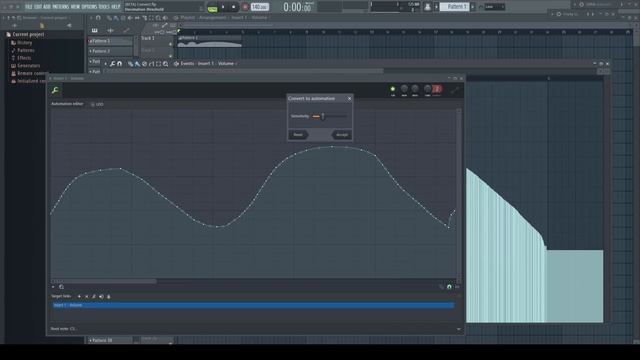Click the plugin wrench options icon
The height and width of the screenshot is (360, 640).
(55, 90)
